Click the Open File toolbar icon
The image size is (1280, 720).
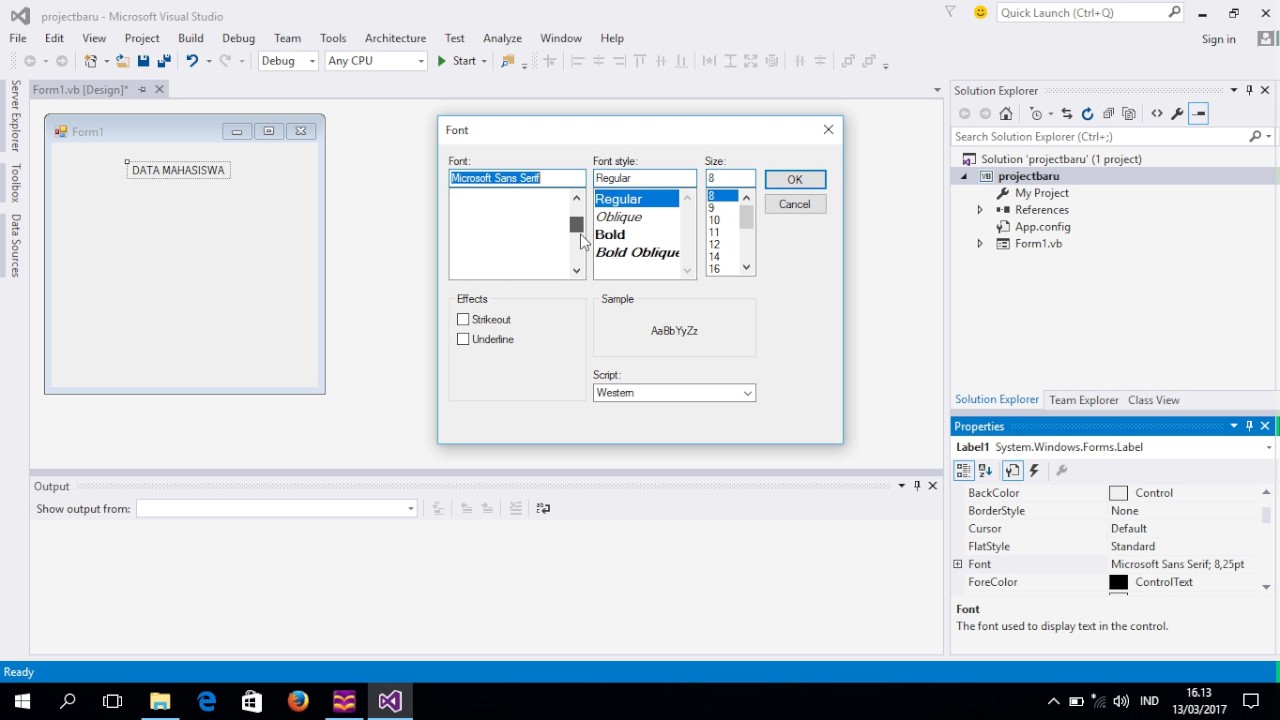(x=122, y=61)
